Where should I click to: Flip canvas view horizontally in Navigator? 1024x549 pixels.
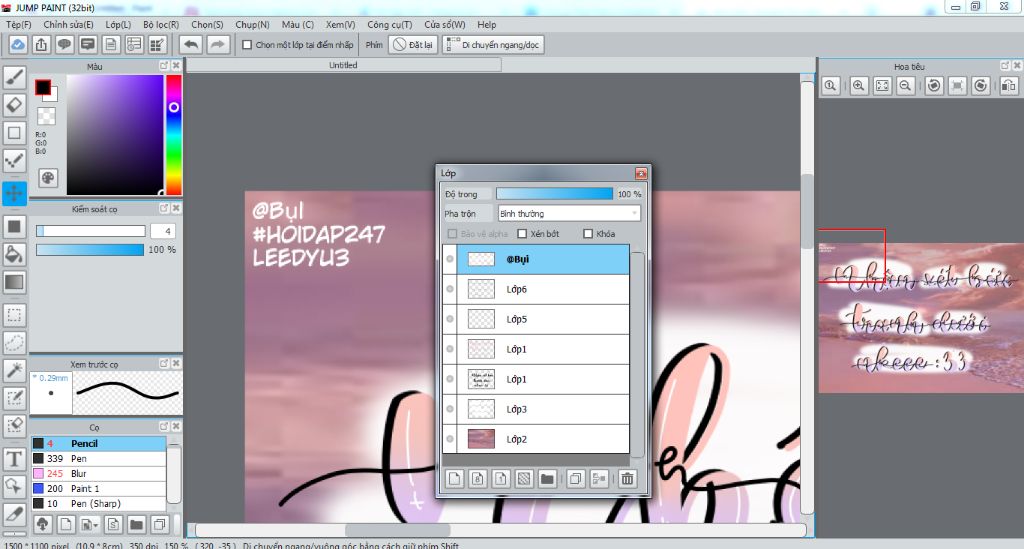pos(1009,86)
